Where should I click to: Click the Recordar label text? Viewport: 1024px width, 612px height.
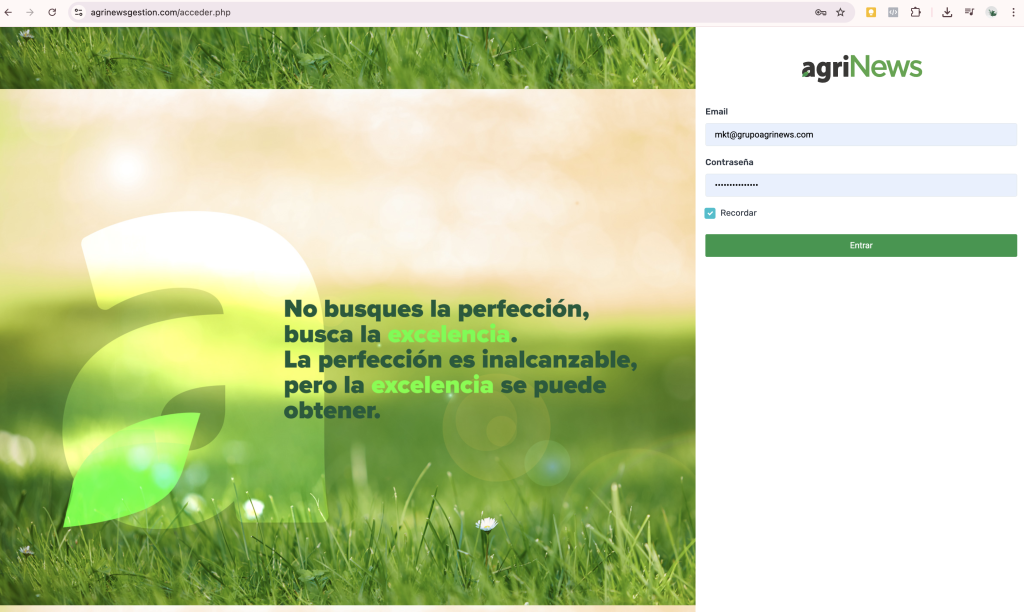click(x=738, y=213)
